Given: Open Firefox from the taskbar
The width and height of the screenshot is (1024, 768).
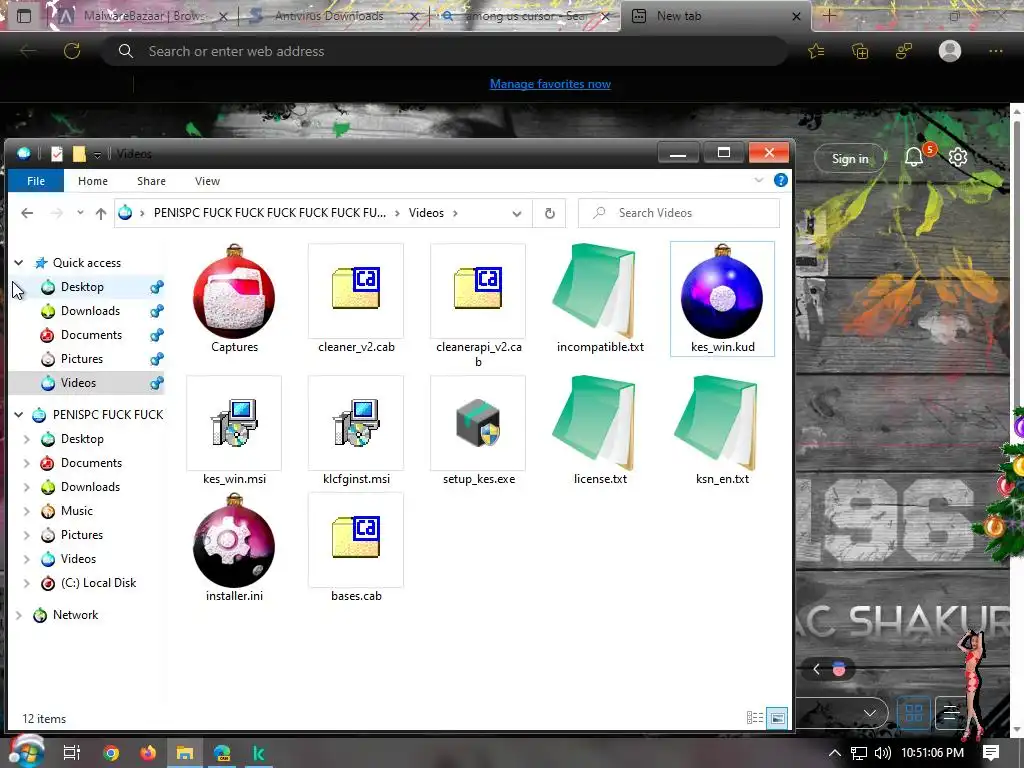Looking at the screenshot, I should 148,753.
